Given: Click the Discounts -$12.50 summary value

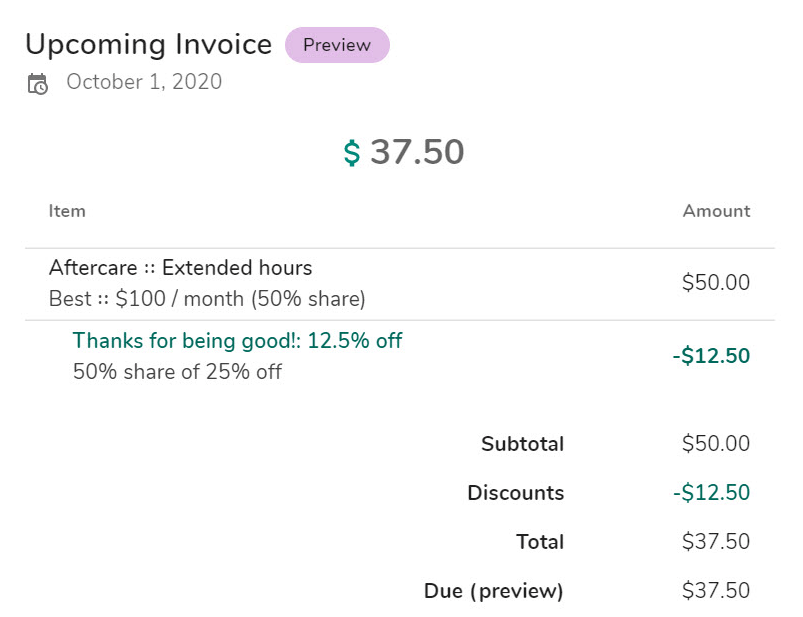Looking at the screenshot, I should coord(711,493).
